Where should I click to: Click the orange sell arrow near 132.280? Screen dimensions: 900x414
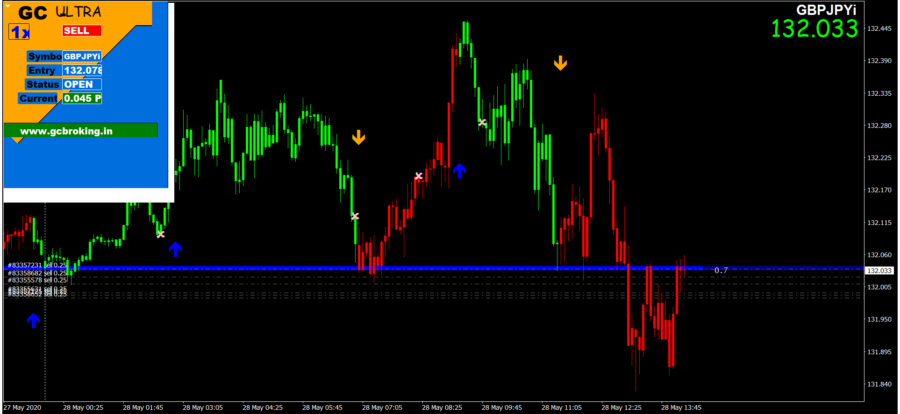(358, 138)
